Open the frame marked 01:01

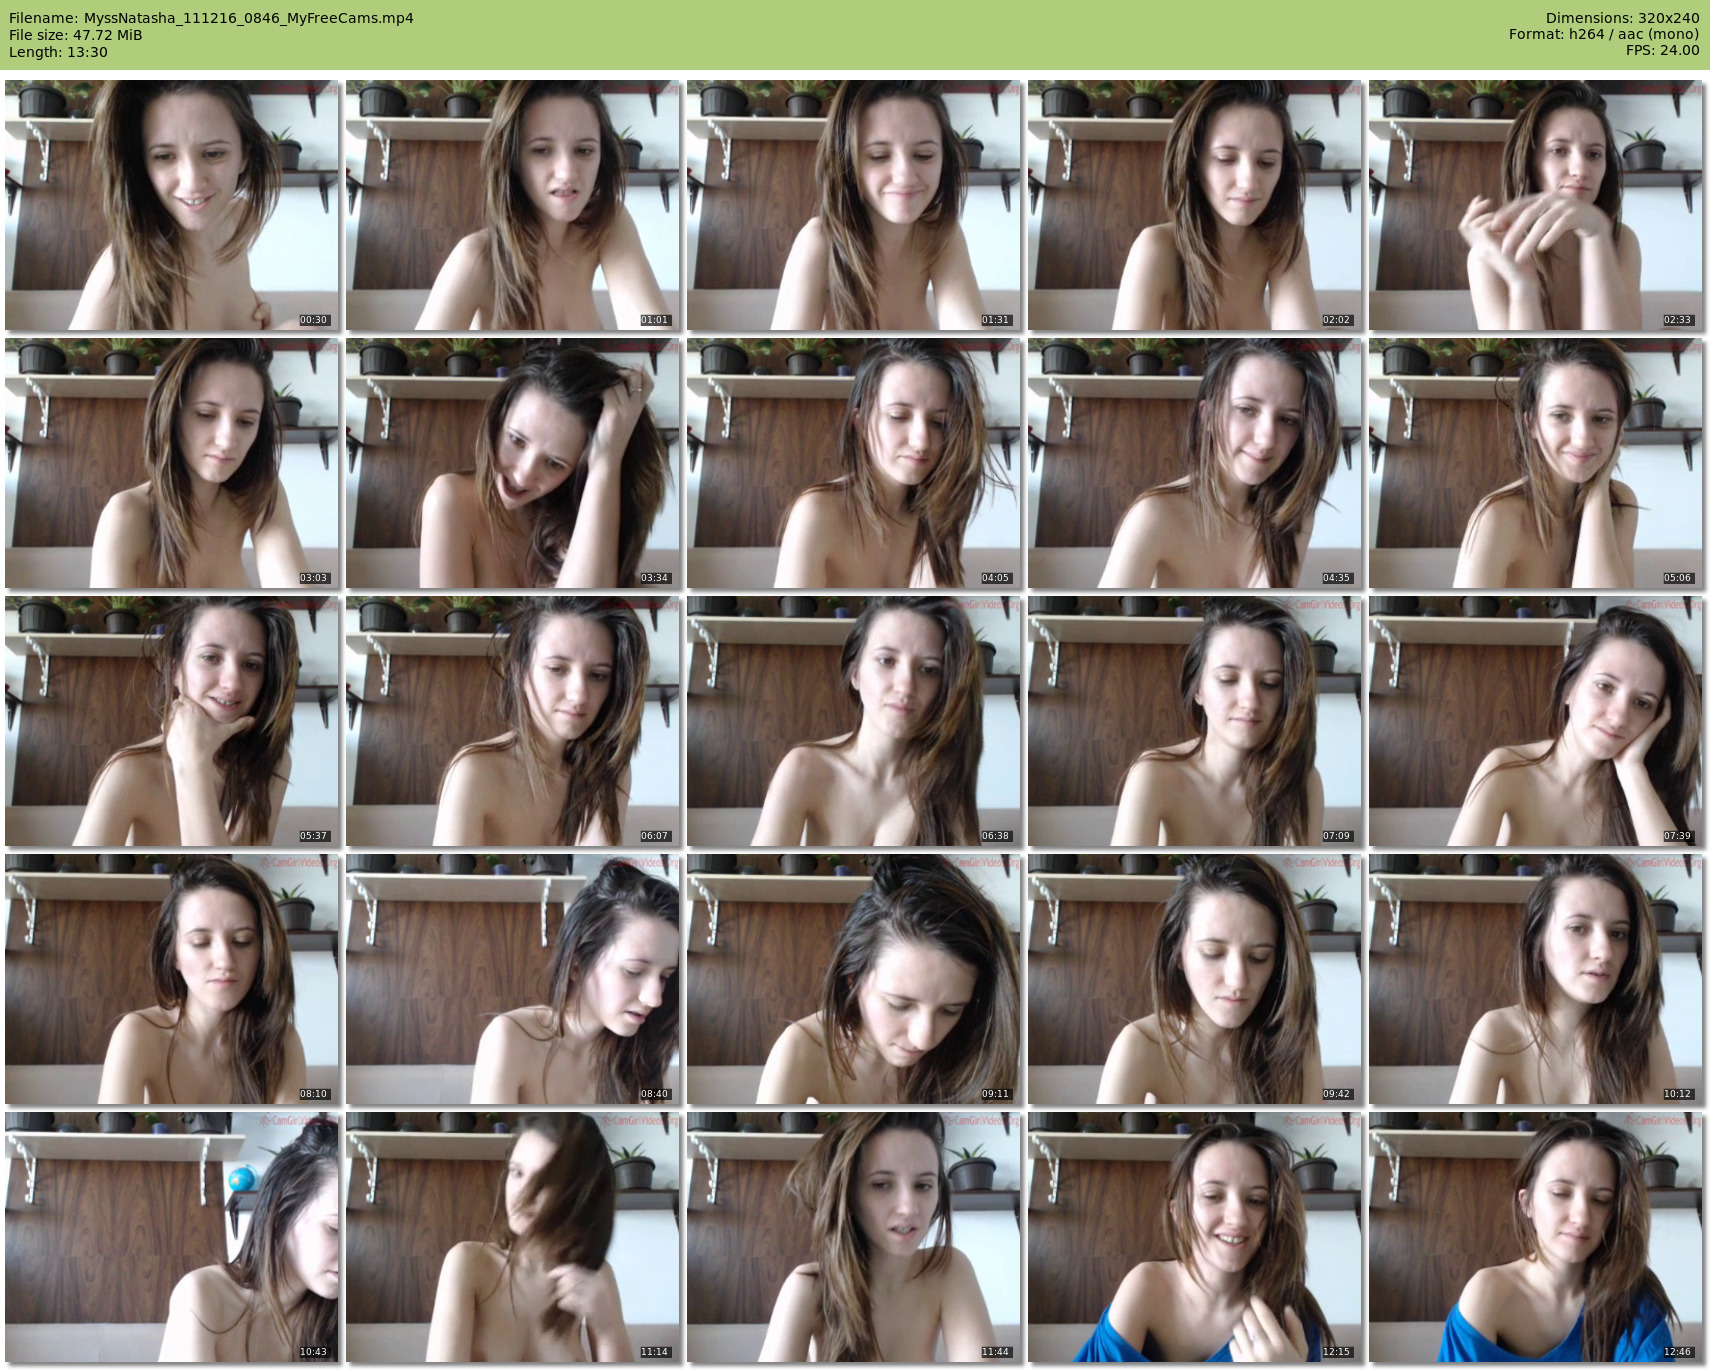[513, 205]
